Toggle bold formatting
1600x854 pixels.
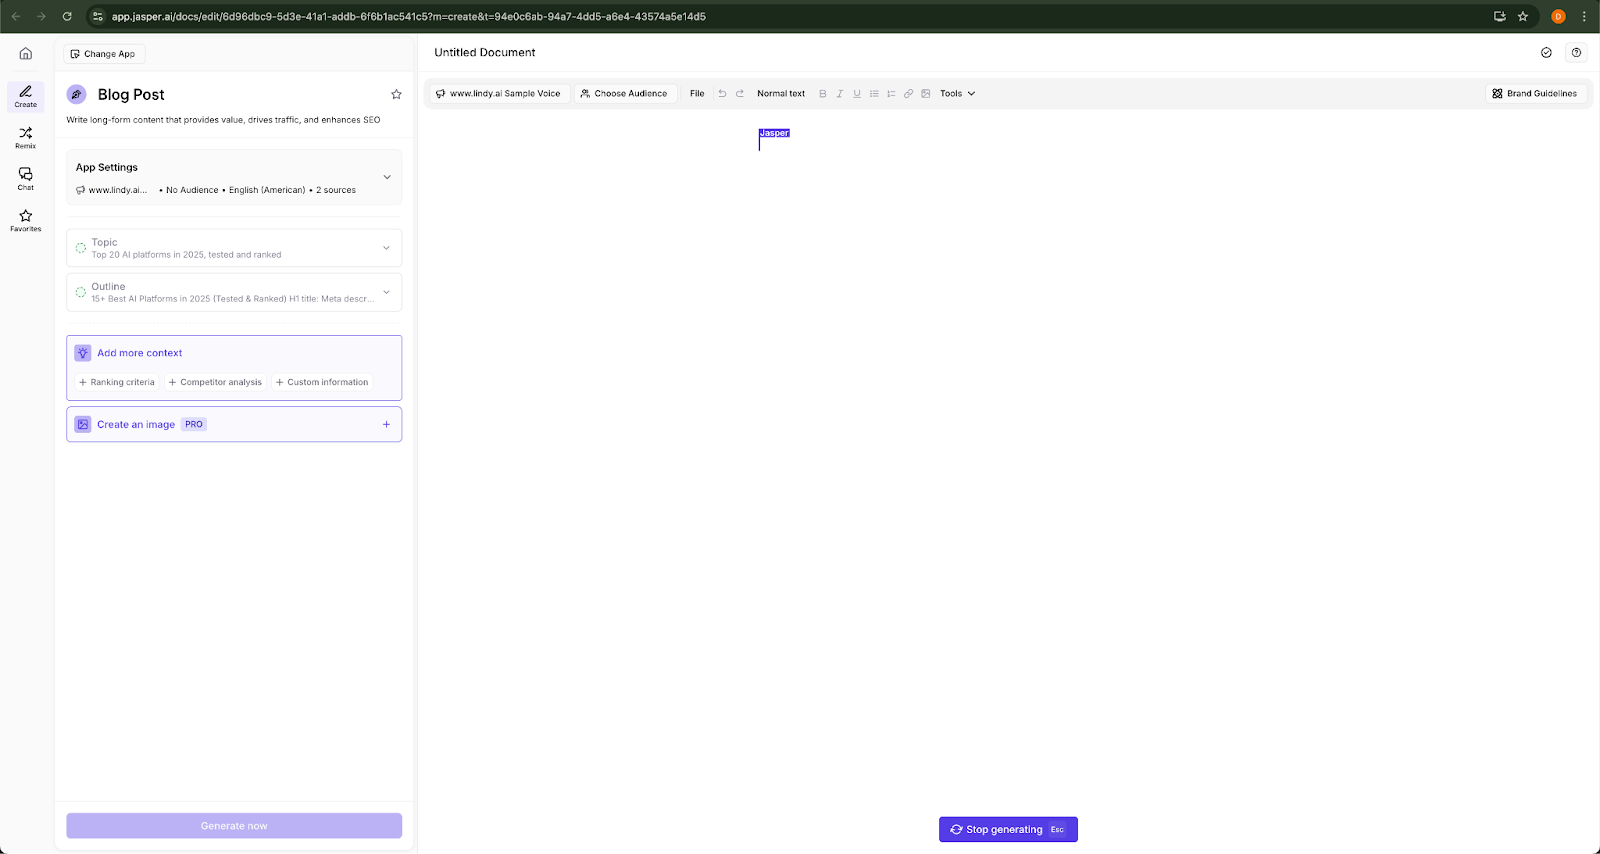823,93
